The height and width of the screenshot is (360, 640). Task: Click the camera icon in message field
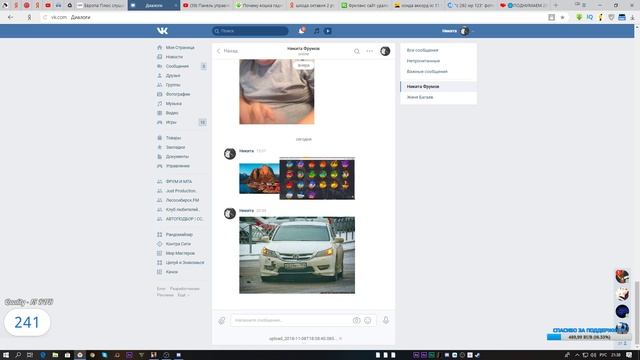[x=356, y=320]
